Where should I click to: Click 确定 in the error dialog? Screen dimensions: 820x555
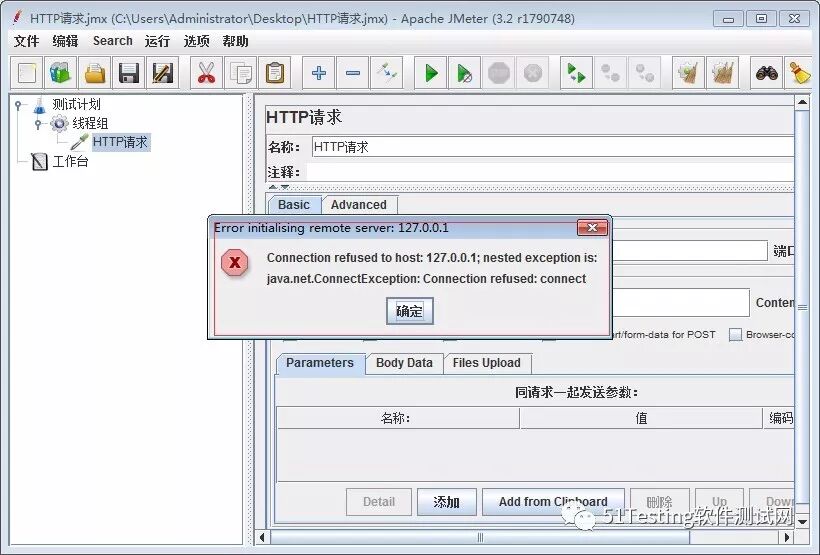409,311
